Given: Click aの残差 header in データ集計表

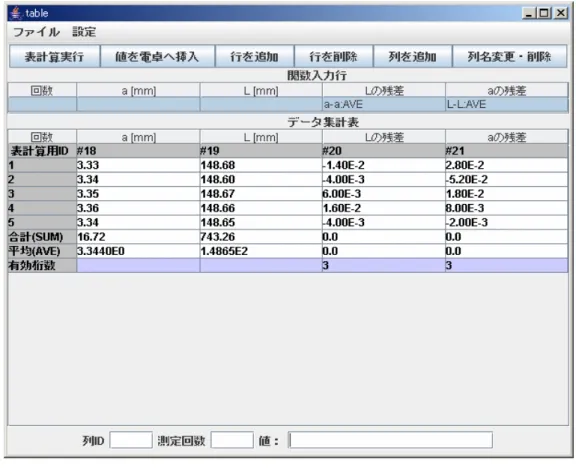Looking at the screenshot, I should pos(506,137).
